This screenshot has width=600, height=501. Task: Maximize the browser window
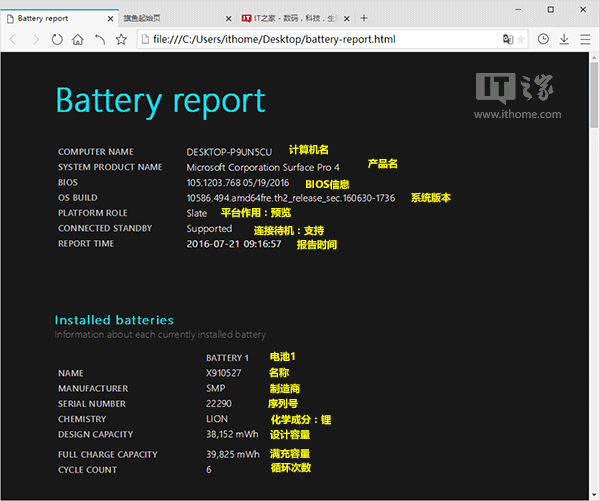point(551,10)
